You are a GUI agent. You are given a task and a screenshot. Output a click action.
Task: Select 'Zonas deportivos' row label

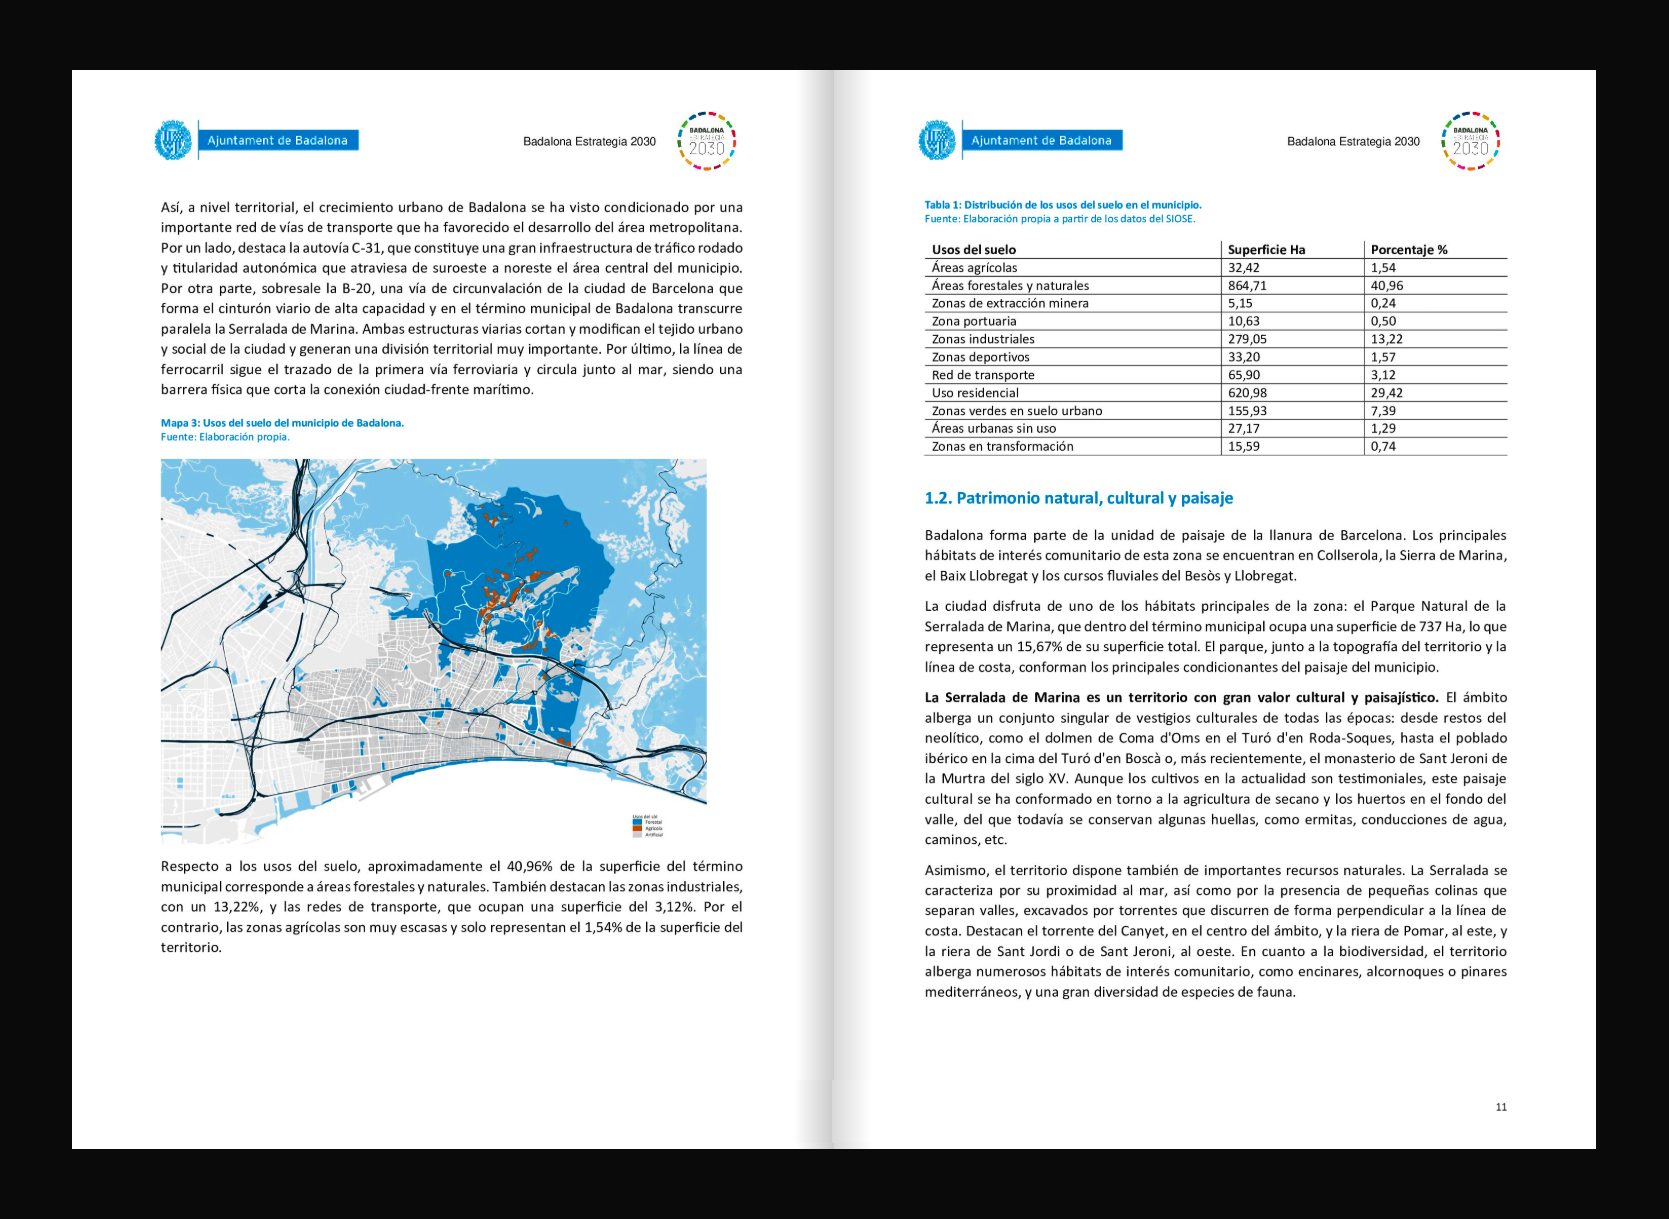click(x=981, y=358)
